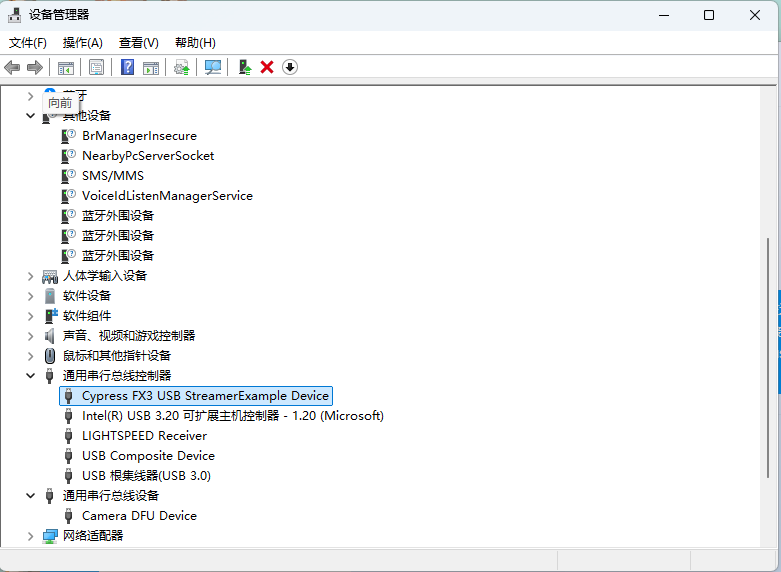Click the network adapter monitor icon
781x572 pixels.
50,536
